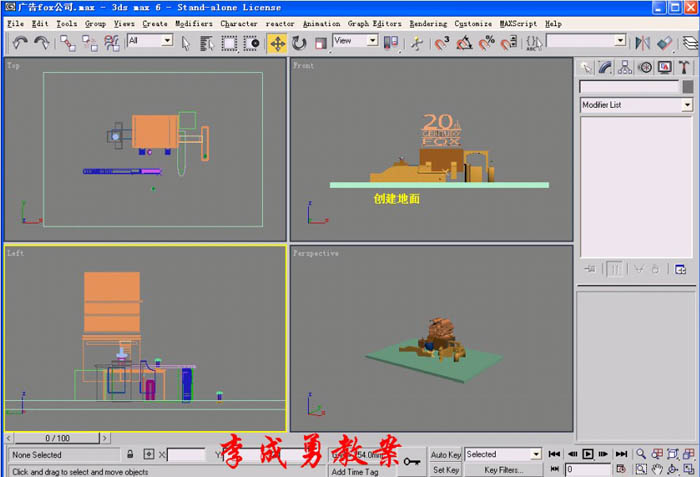
Task: Click the Rectangular Selection Region icon
Action: pos(229,43)
